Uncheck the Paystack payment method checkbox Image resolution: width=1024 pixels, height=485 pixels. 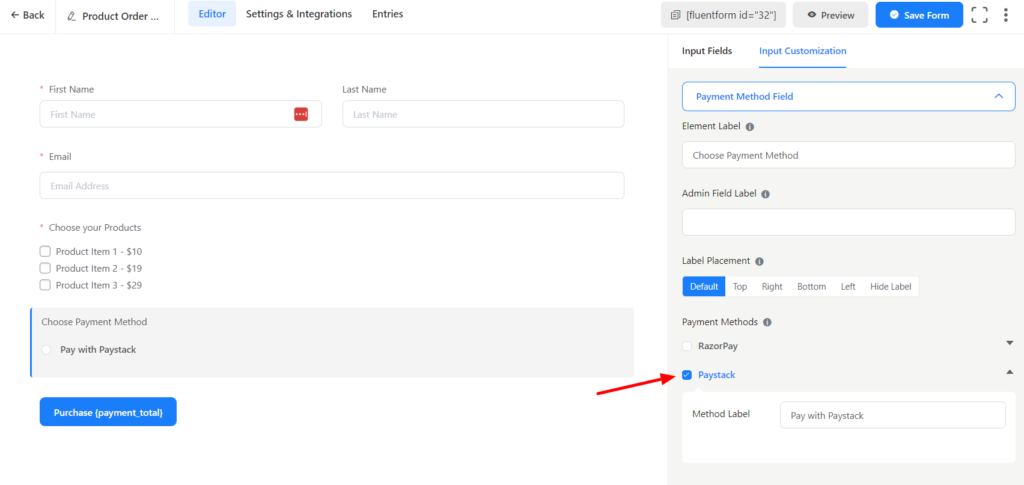pyautogui.click(x=687, y=375)
